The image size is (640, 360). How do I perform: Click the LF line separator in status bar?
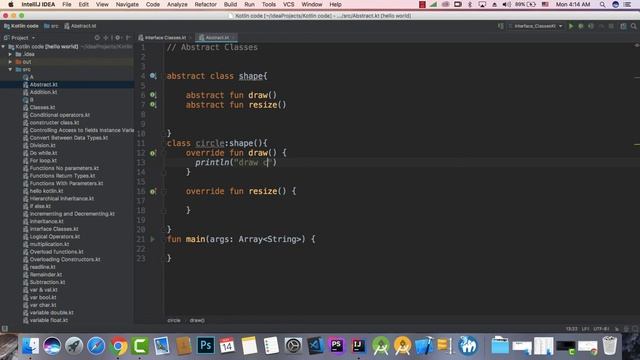585,329
